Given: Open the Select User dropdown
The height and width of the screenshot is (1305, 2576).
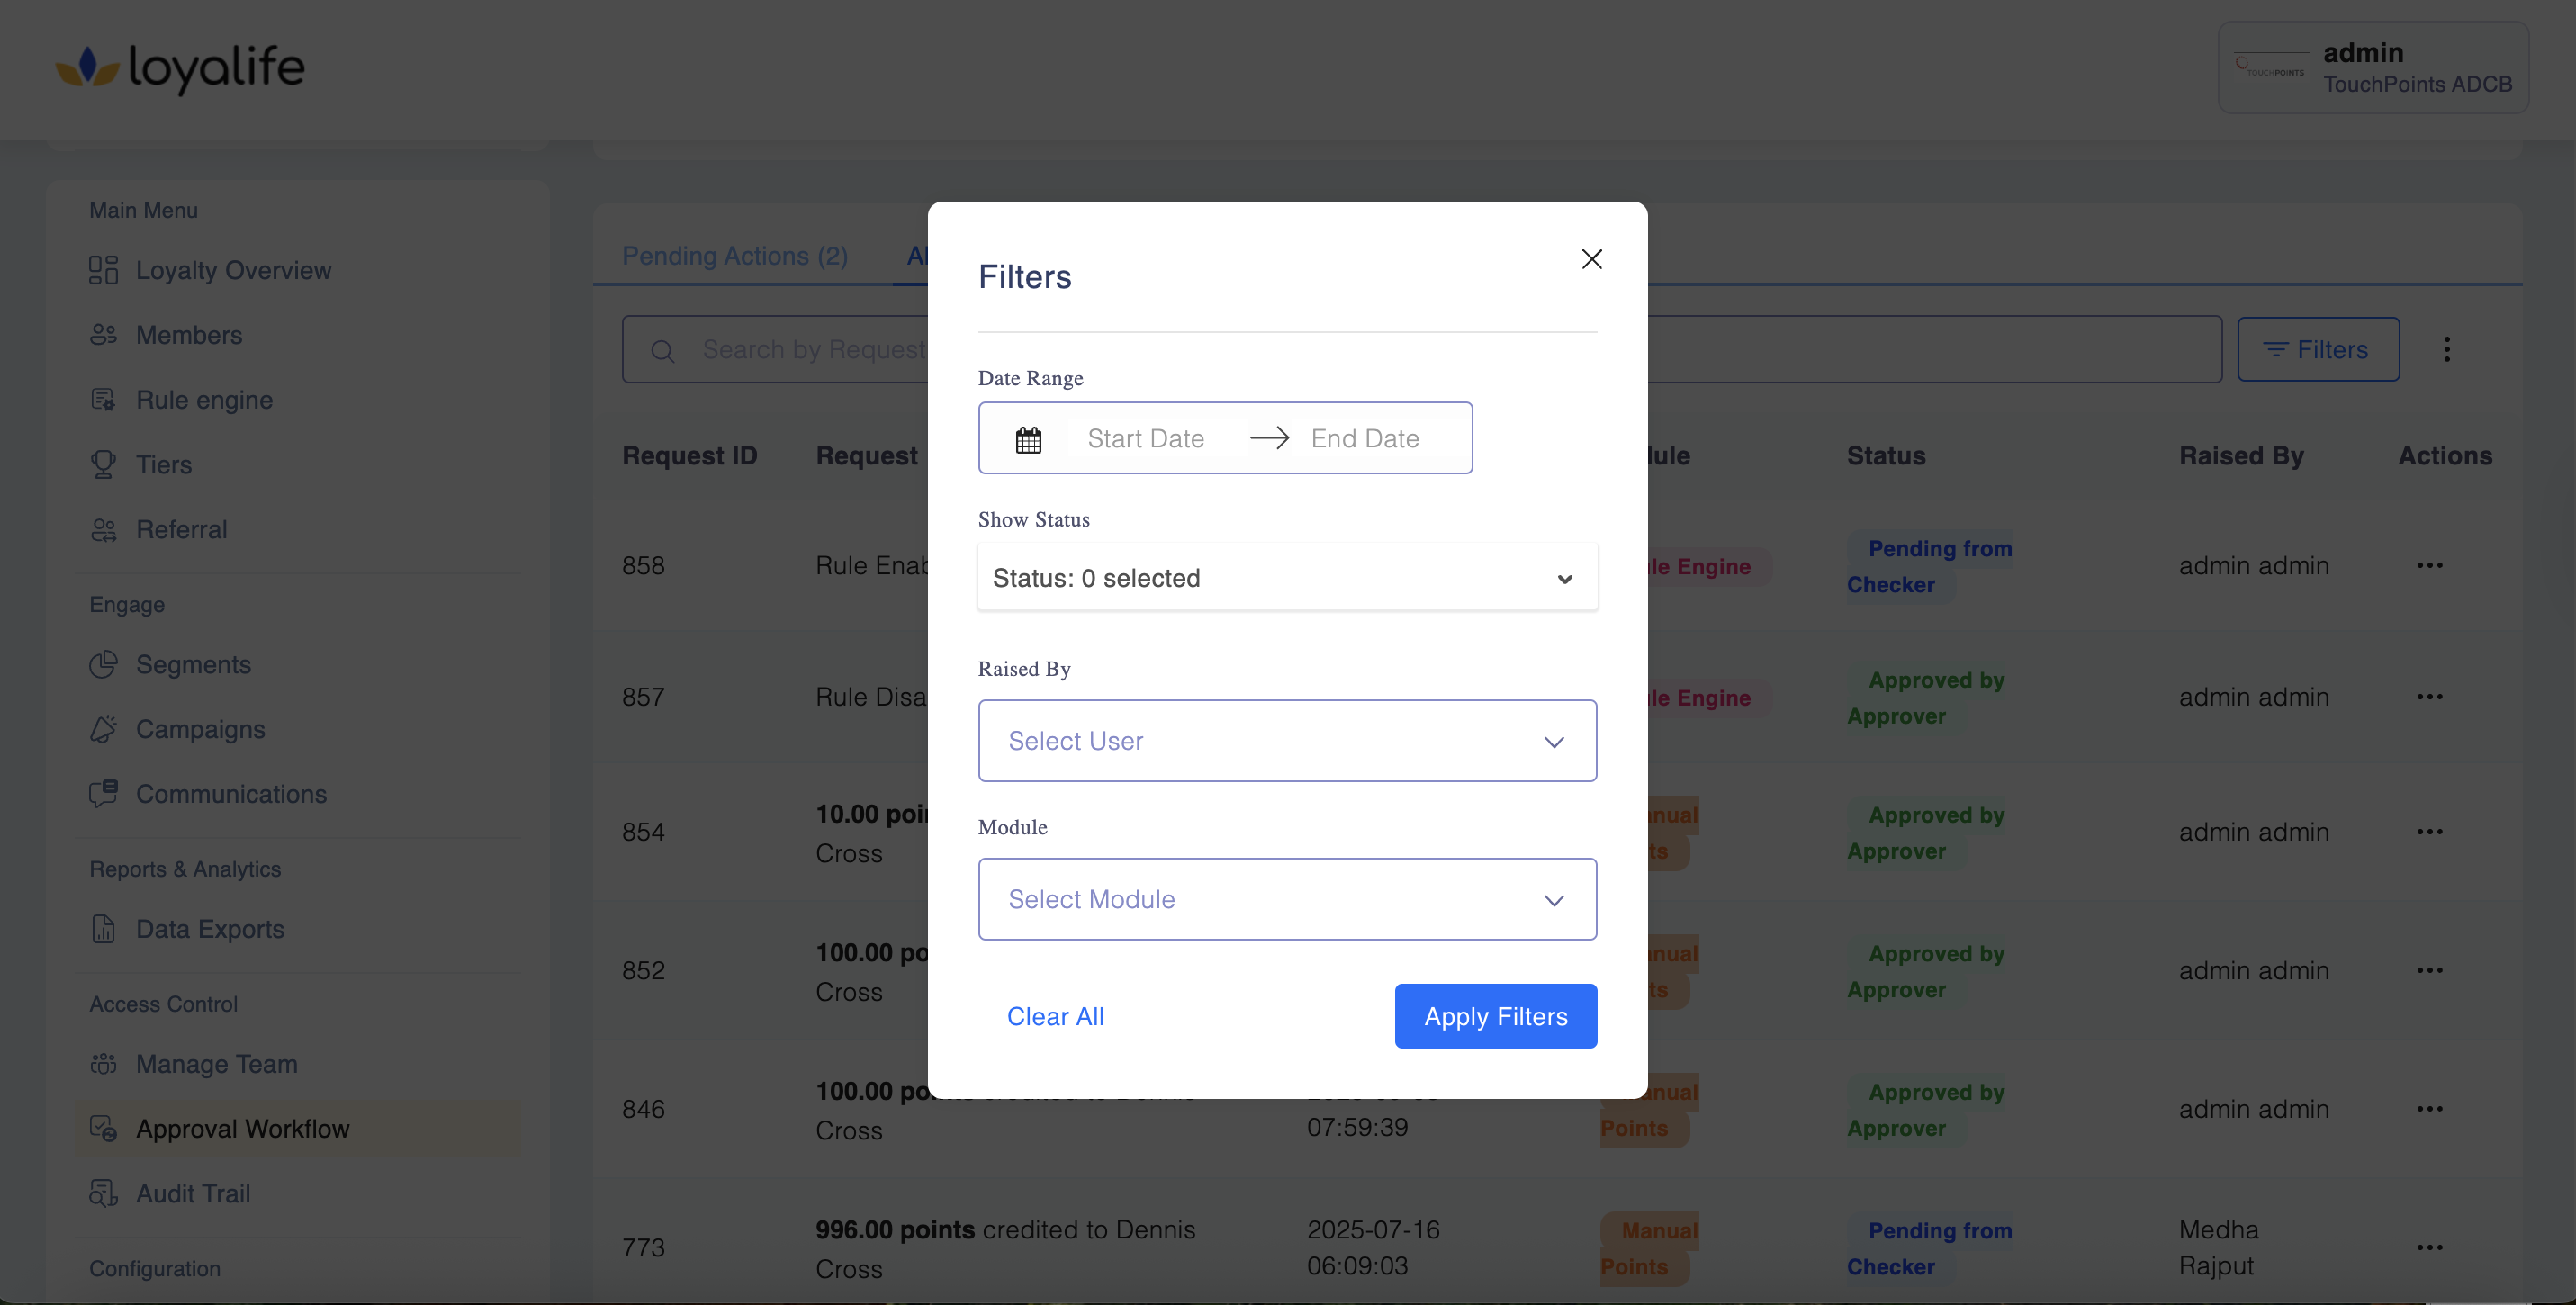Looking at the screenshot, I should click(x=1286, y=741).
